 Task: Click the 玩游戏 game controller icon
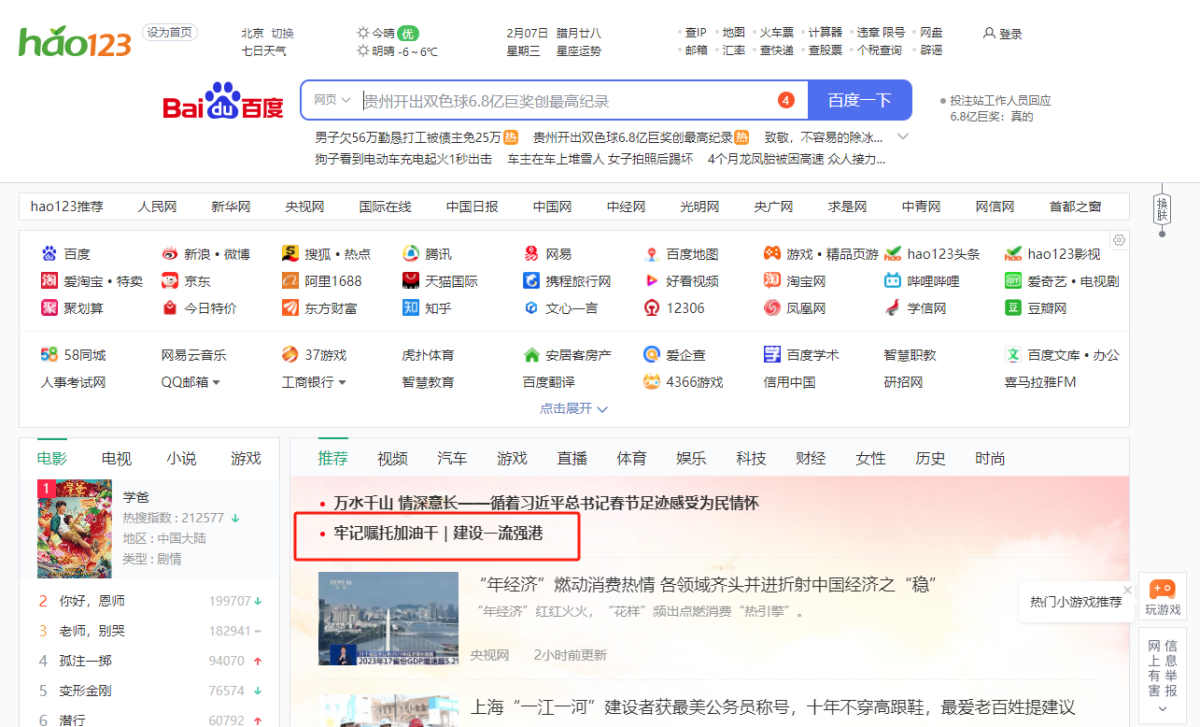(1162, 589)
